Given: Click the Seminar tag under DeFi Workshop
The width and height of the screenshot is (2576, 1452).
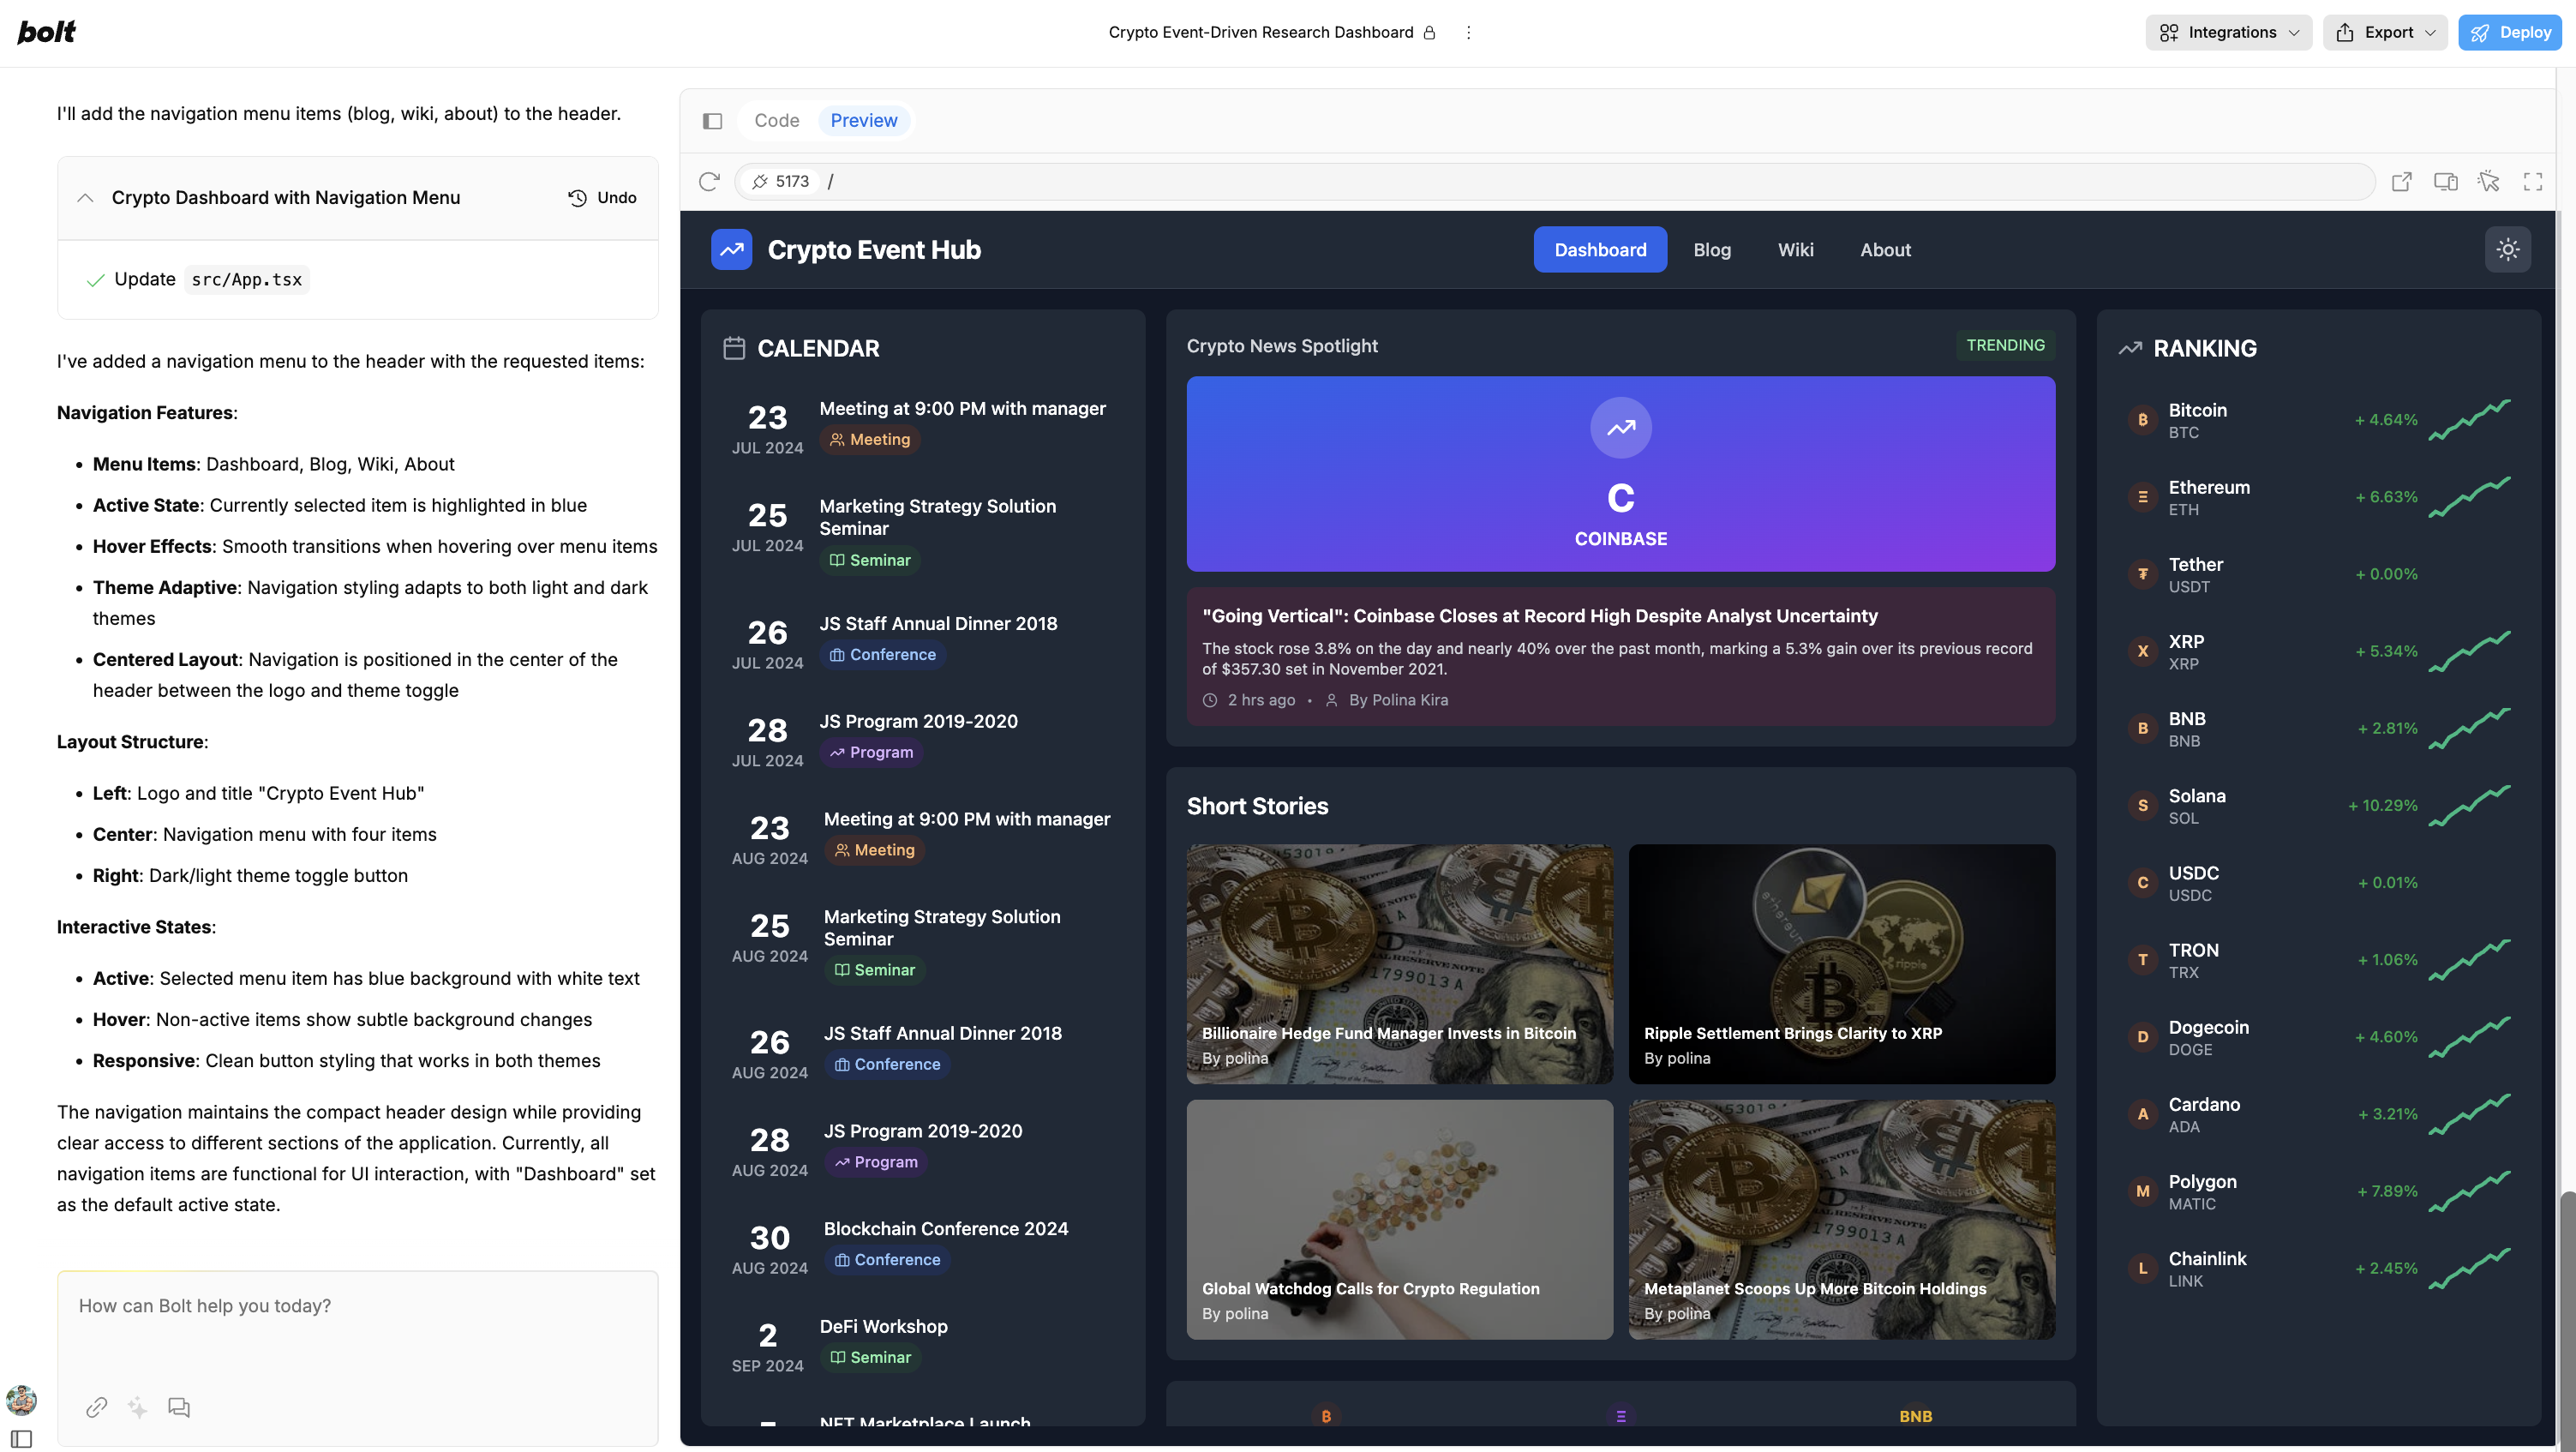Looking at the screenshot, I should (870, 1357).
